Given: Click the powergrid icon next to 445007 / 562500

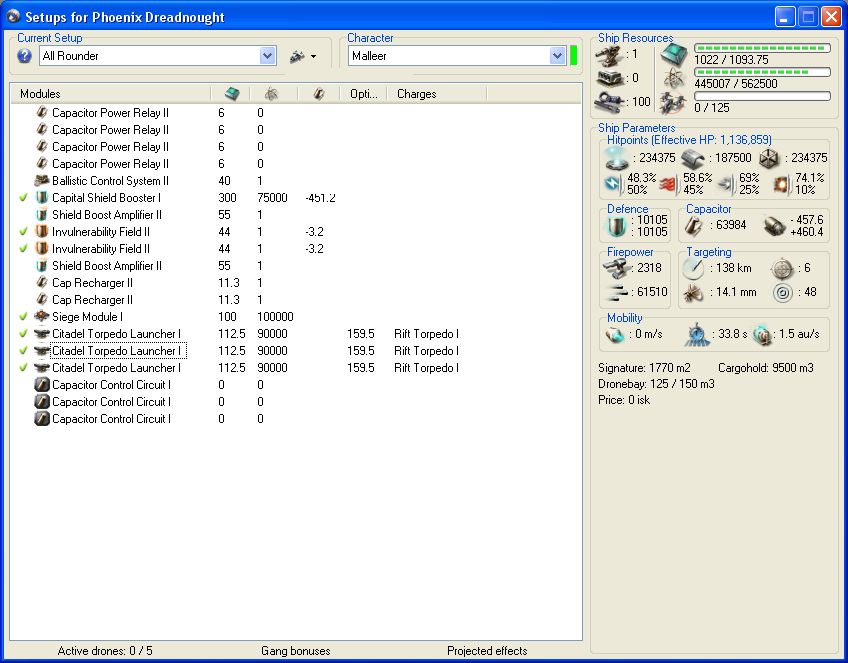Looking at the screenshot, I should 674,78.
